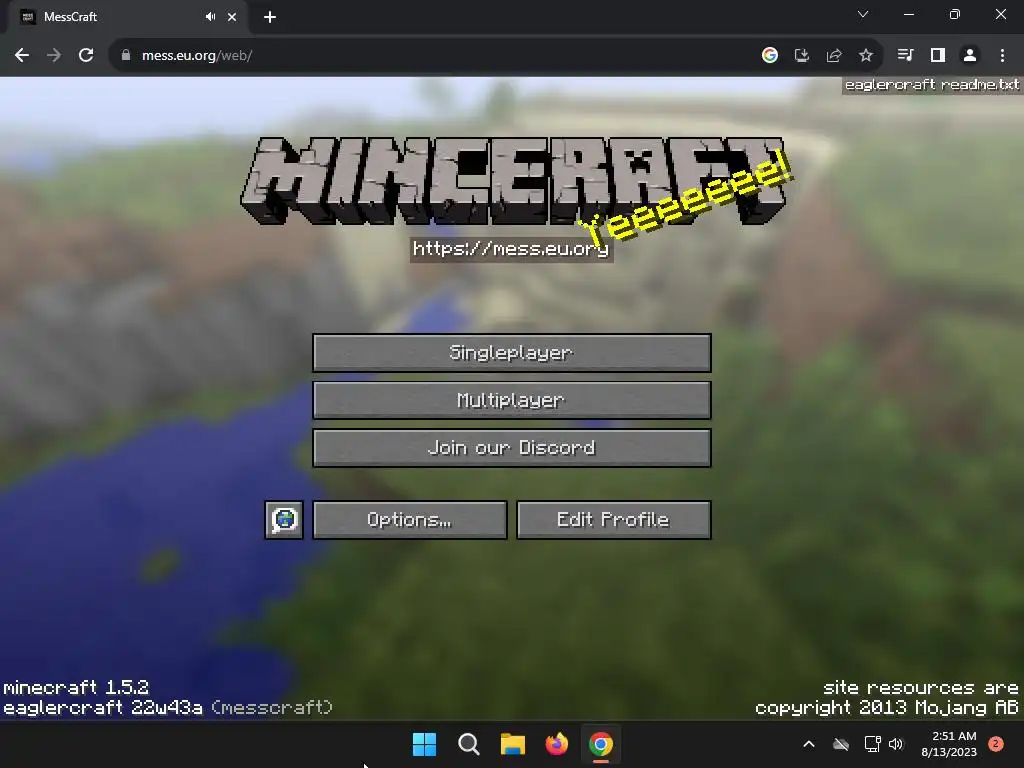Open the Chrome profile avatar menu
This screenshot has height=768, width=1024.
[x=970, y=56]
